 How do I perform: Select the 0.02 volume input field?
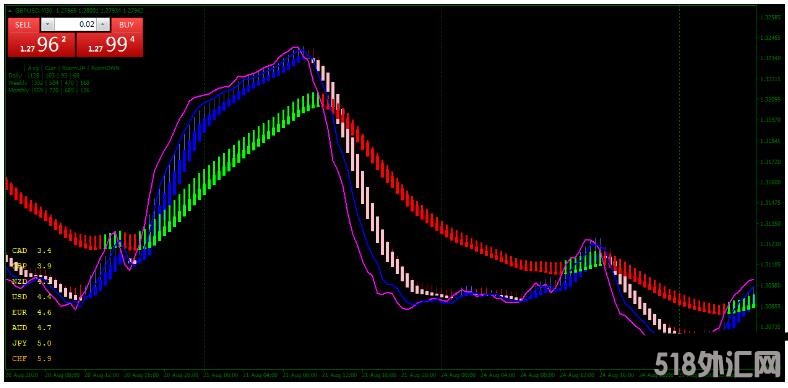tap(75, 24)
